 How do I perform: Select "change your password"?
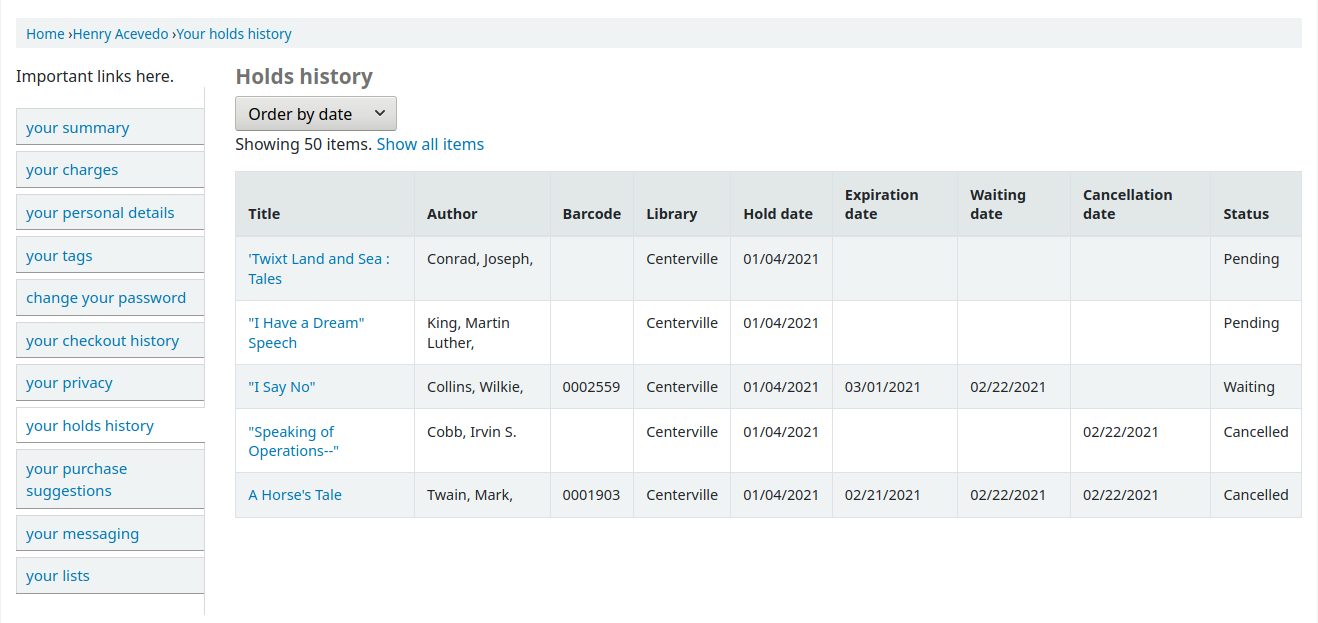pyautogui.click(x=105, y=297)
